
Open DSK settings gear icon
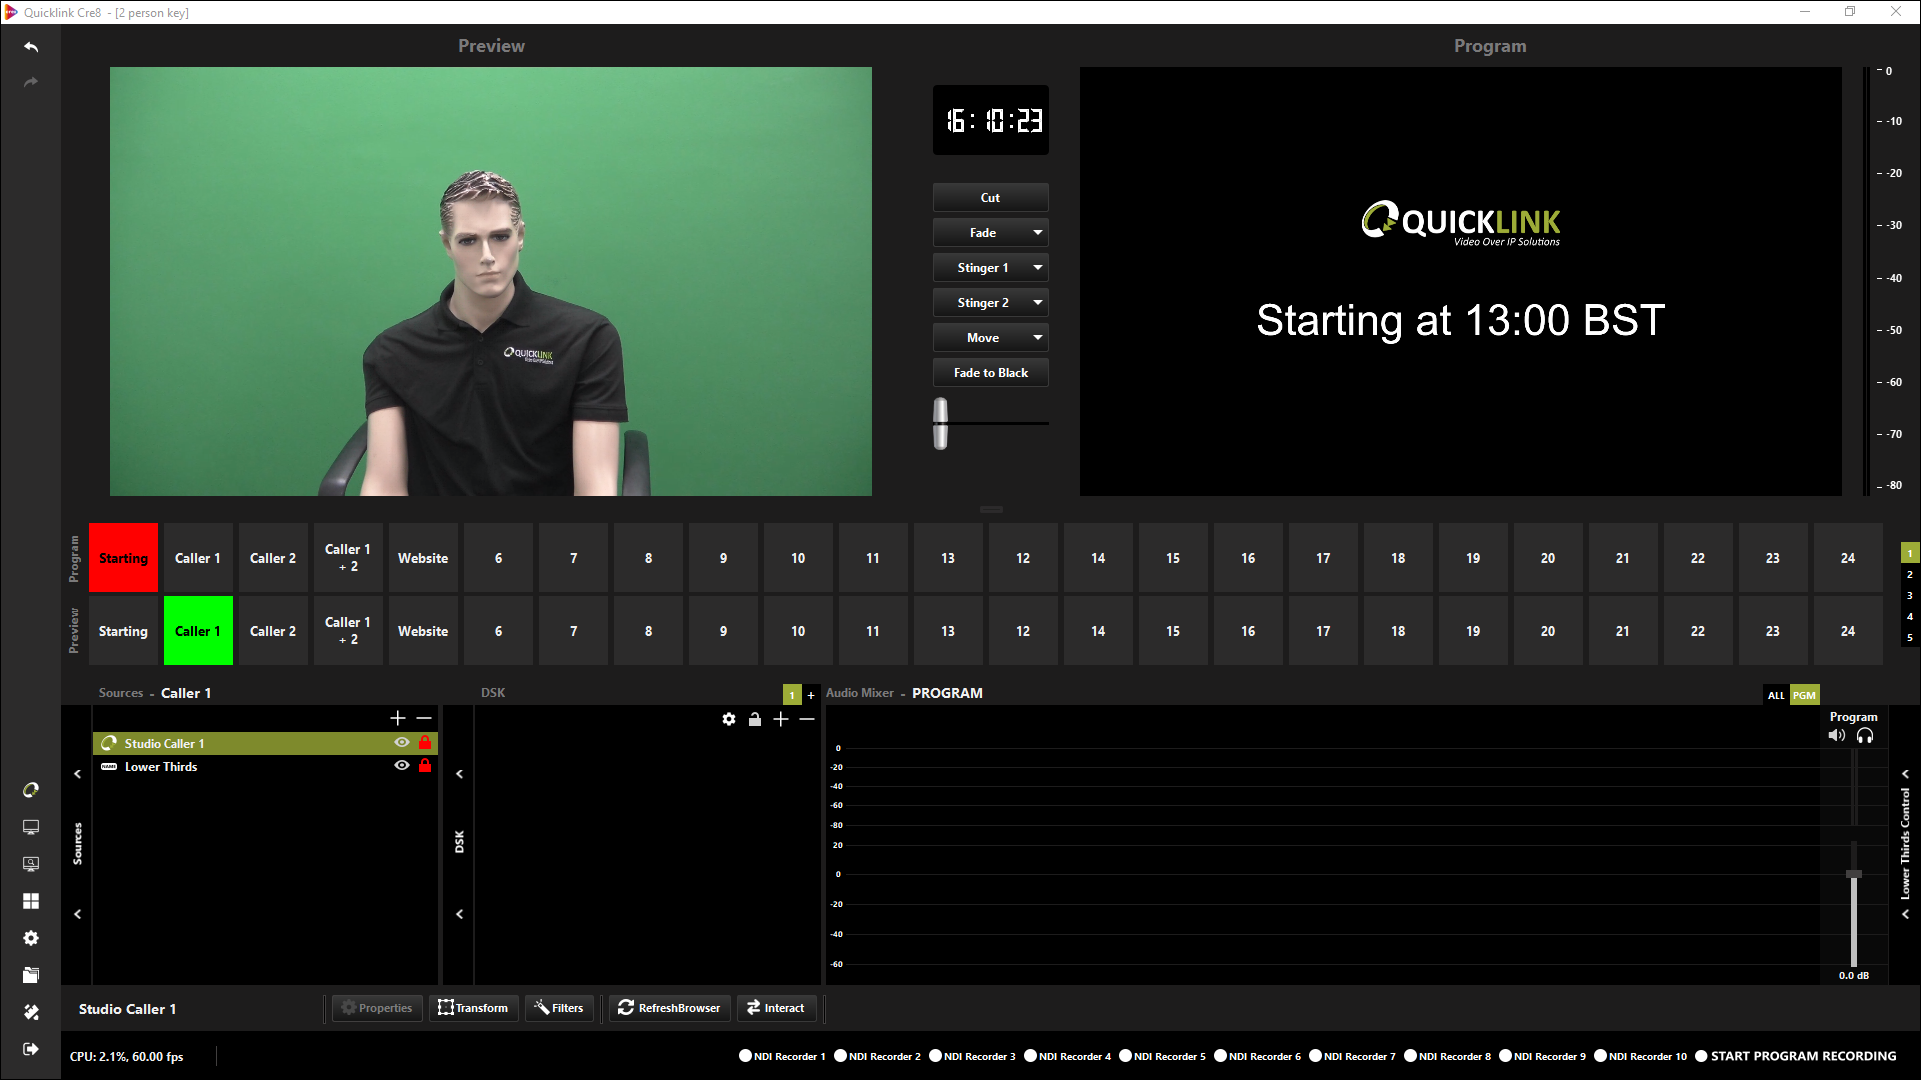click(729, 719)
